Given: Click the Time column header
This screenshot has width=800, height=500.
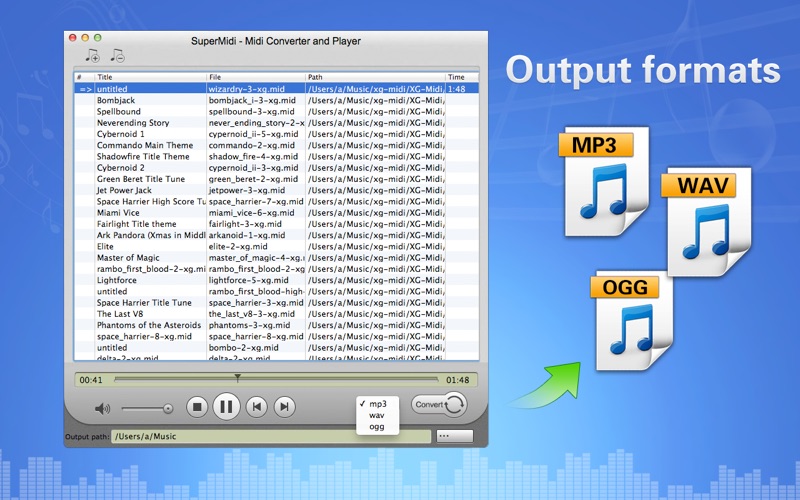Looking at the screenshot, I should tap(457, 77).
